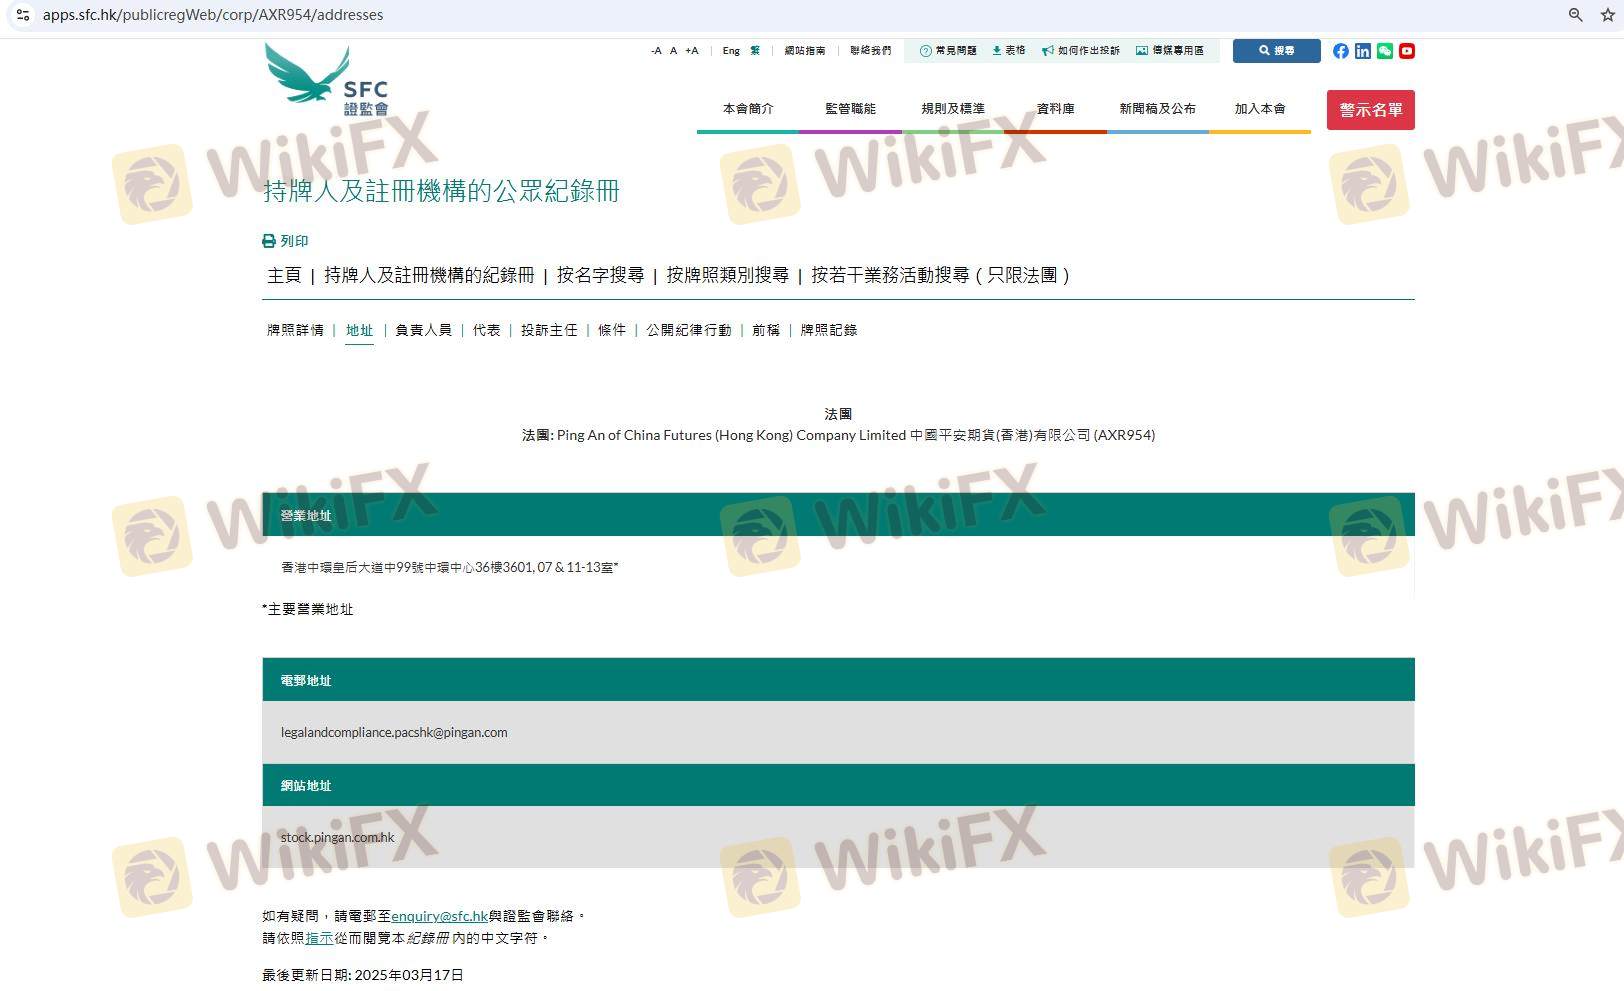This screenshot has height=991, width=1624.
Task: Switch to the 公開紀律行動 tab
Action: point(688,330)
